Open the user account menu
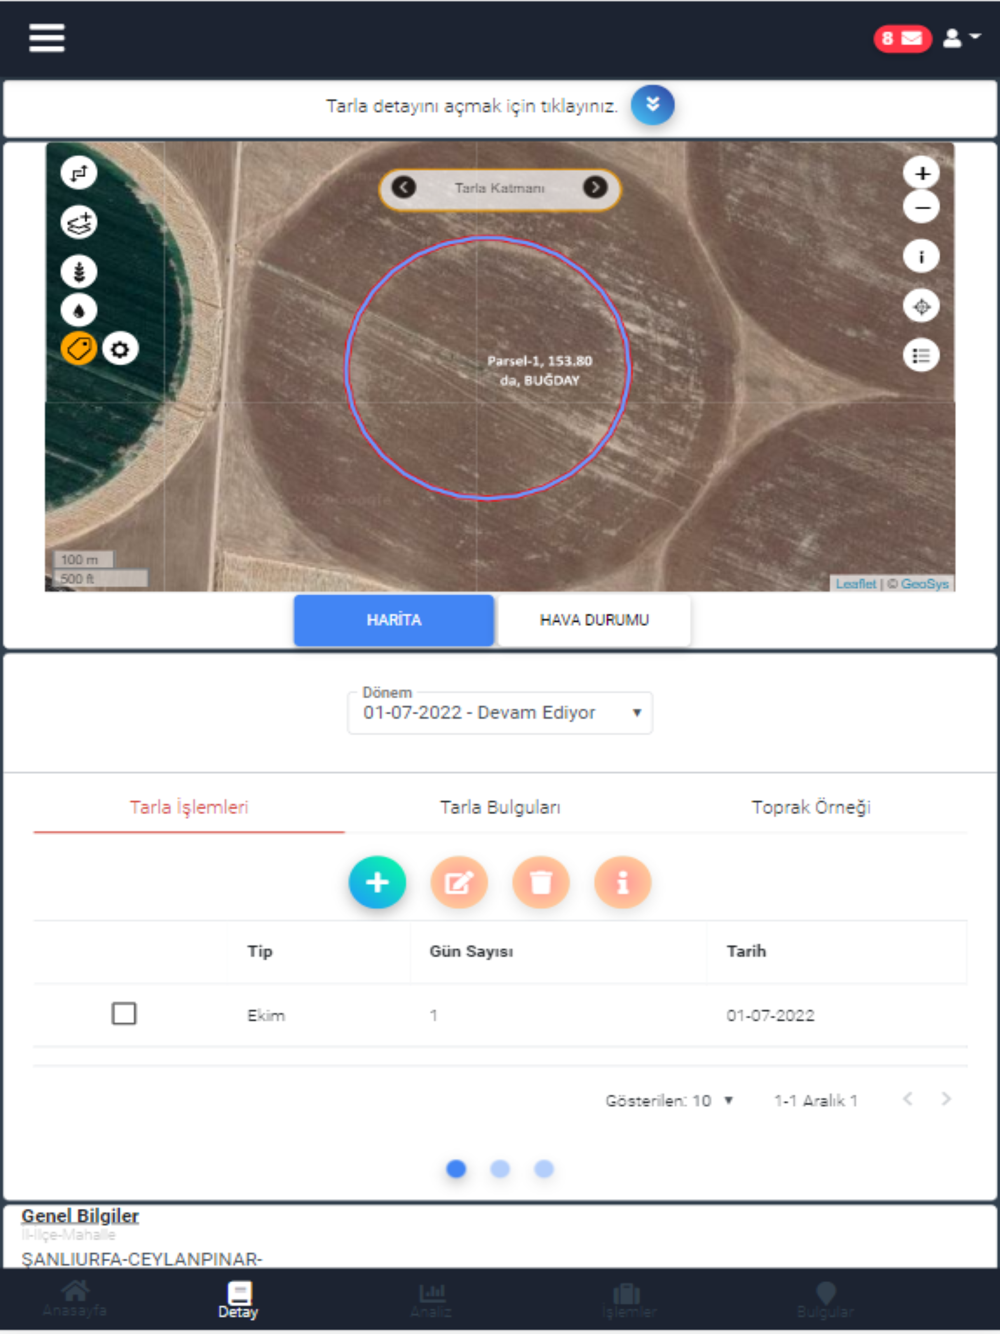Viewport: 1000px width, 1334px height. tap(961, 38)
